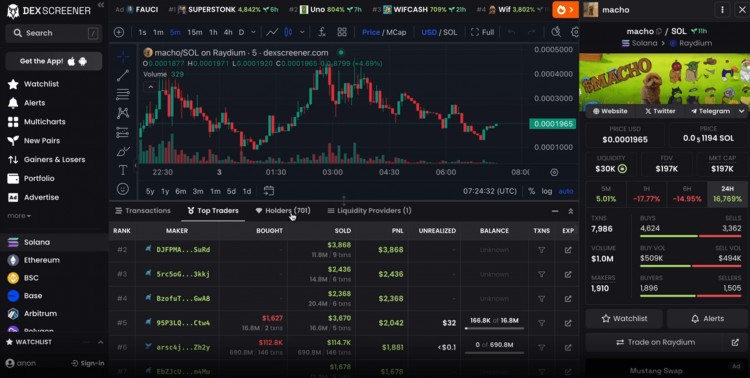Toggle auto scale on chart
Image resolution: width=750 pixels, height=378 pixels.
pos(566,191)
